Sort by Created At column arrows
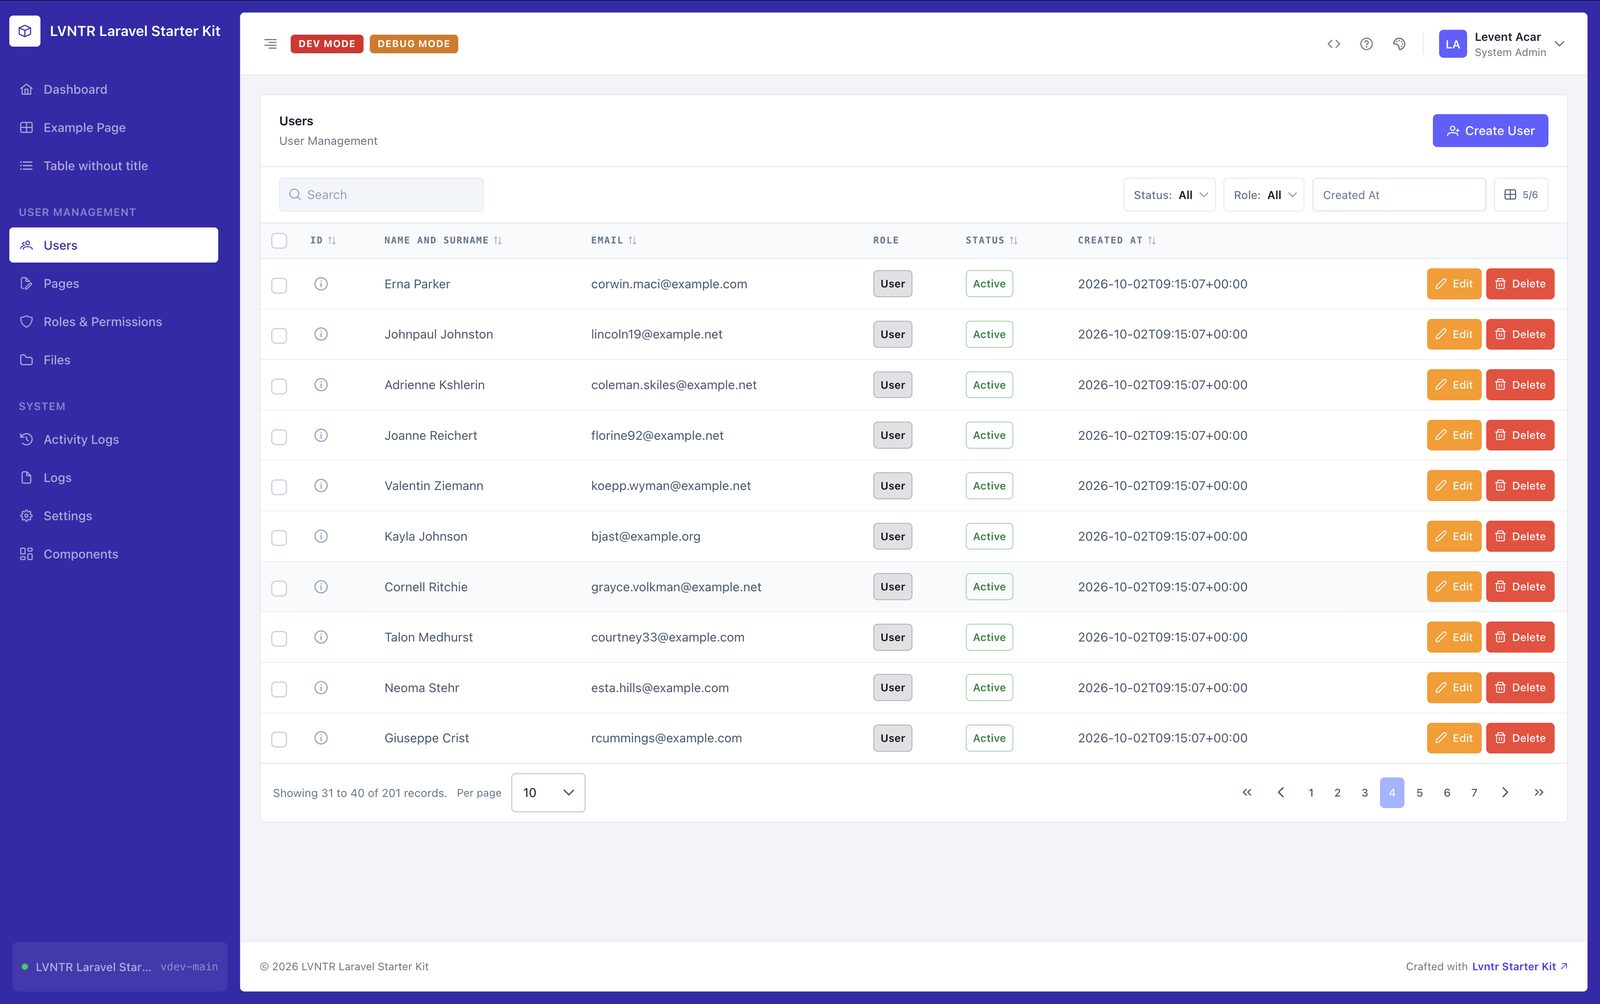The image size is (1600, 1004). 1152,241
